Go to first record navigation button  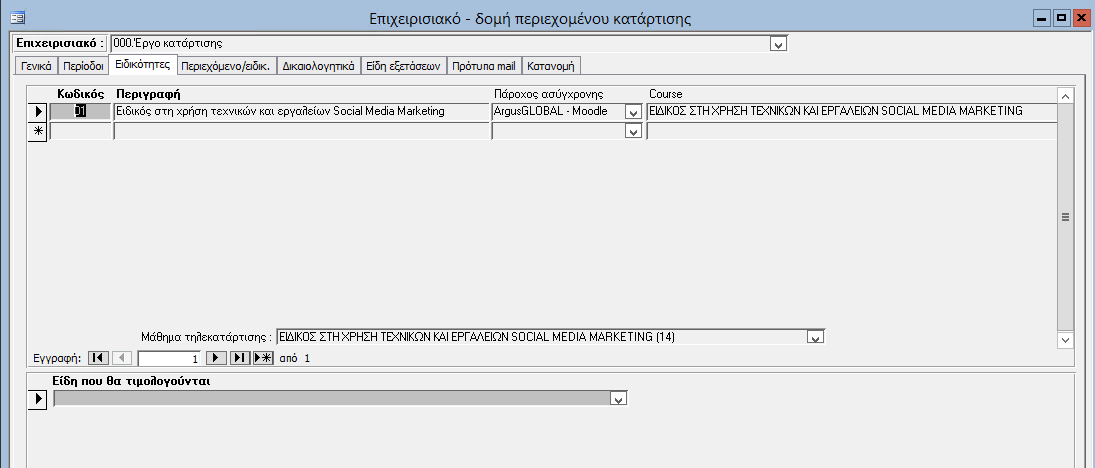(x=98, y=358)
